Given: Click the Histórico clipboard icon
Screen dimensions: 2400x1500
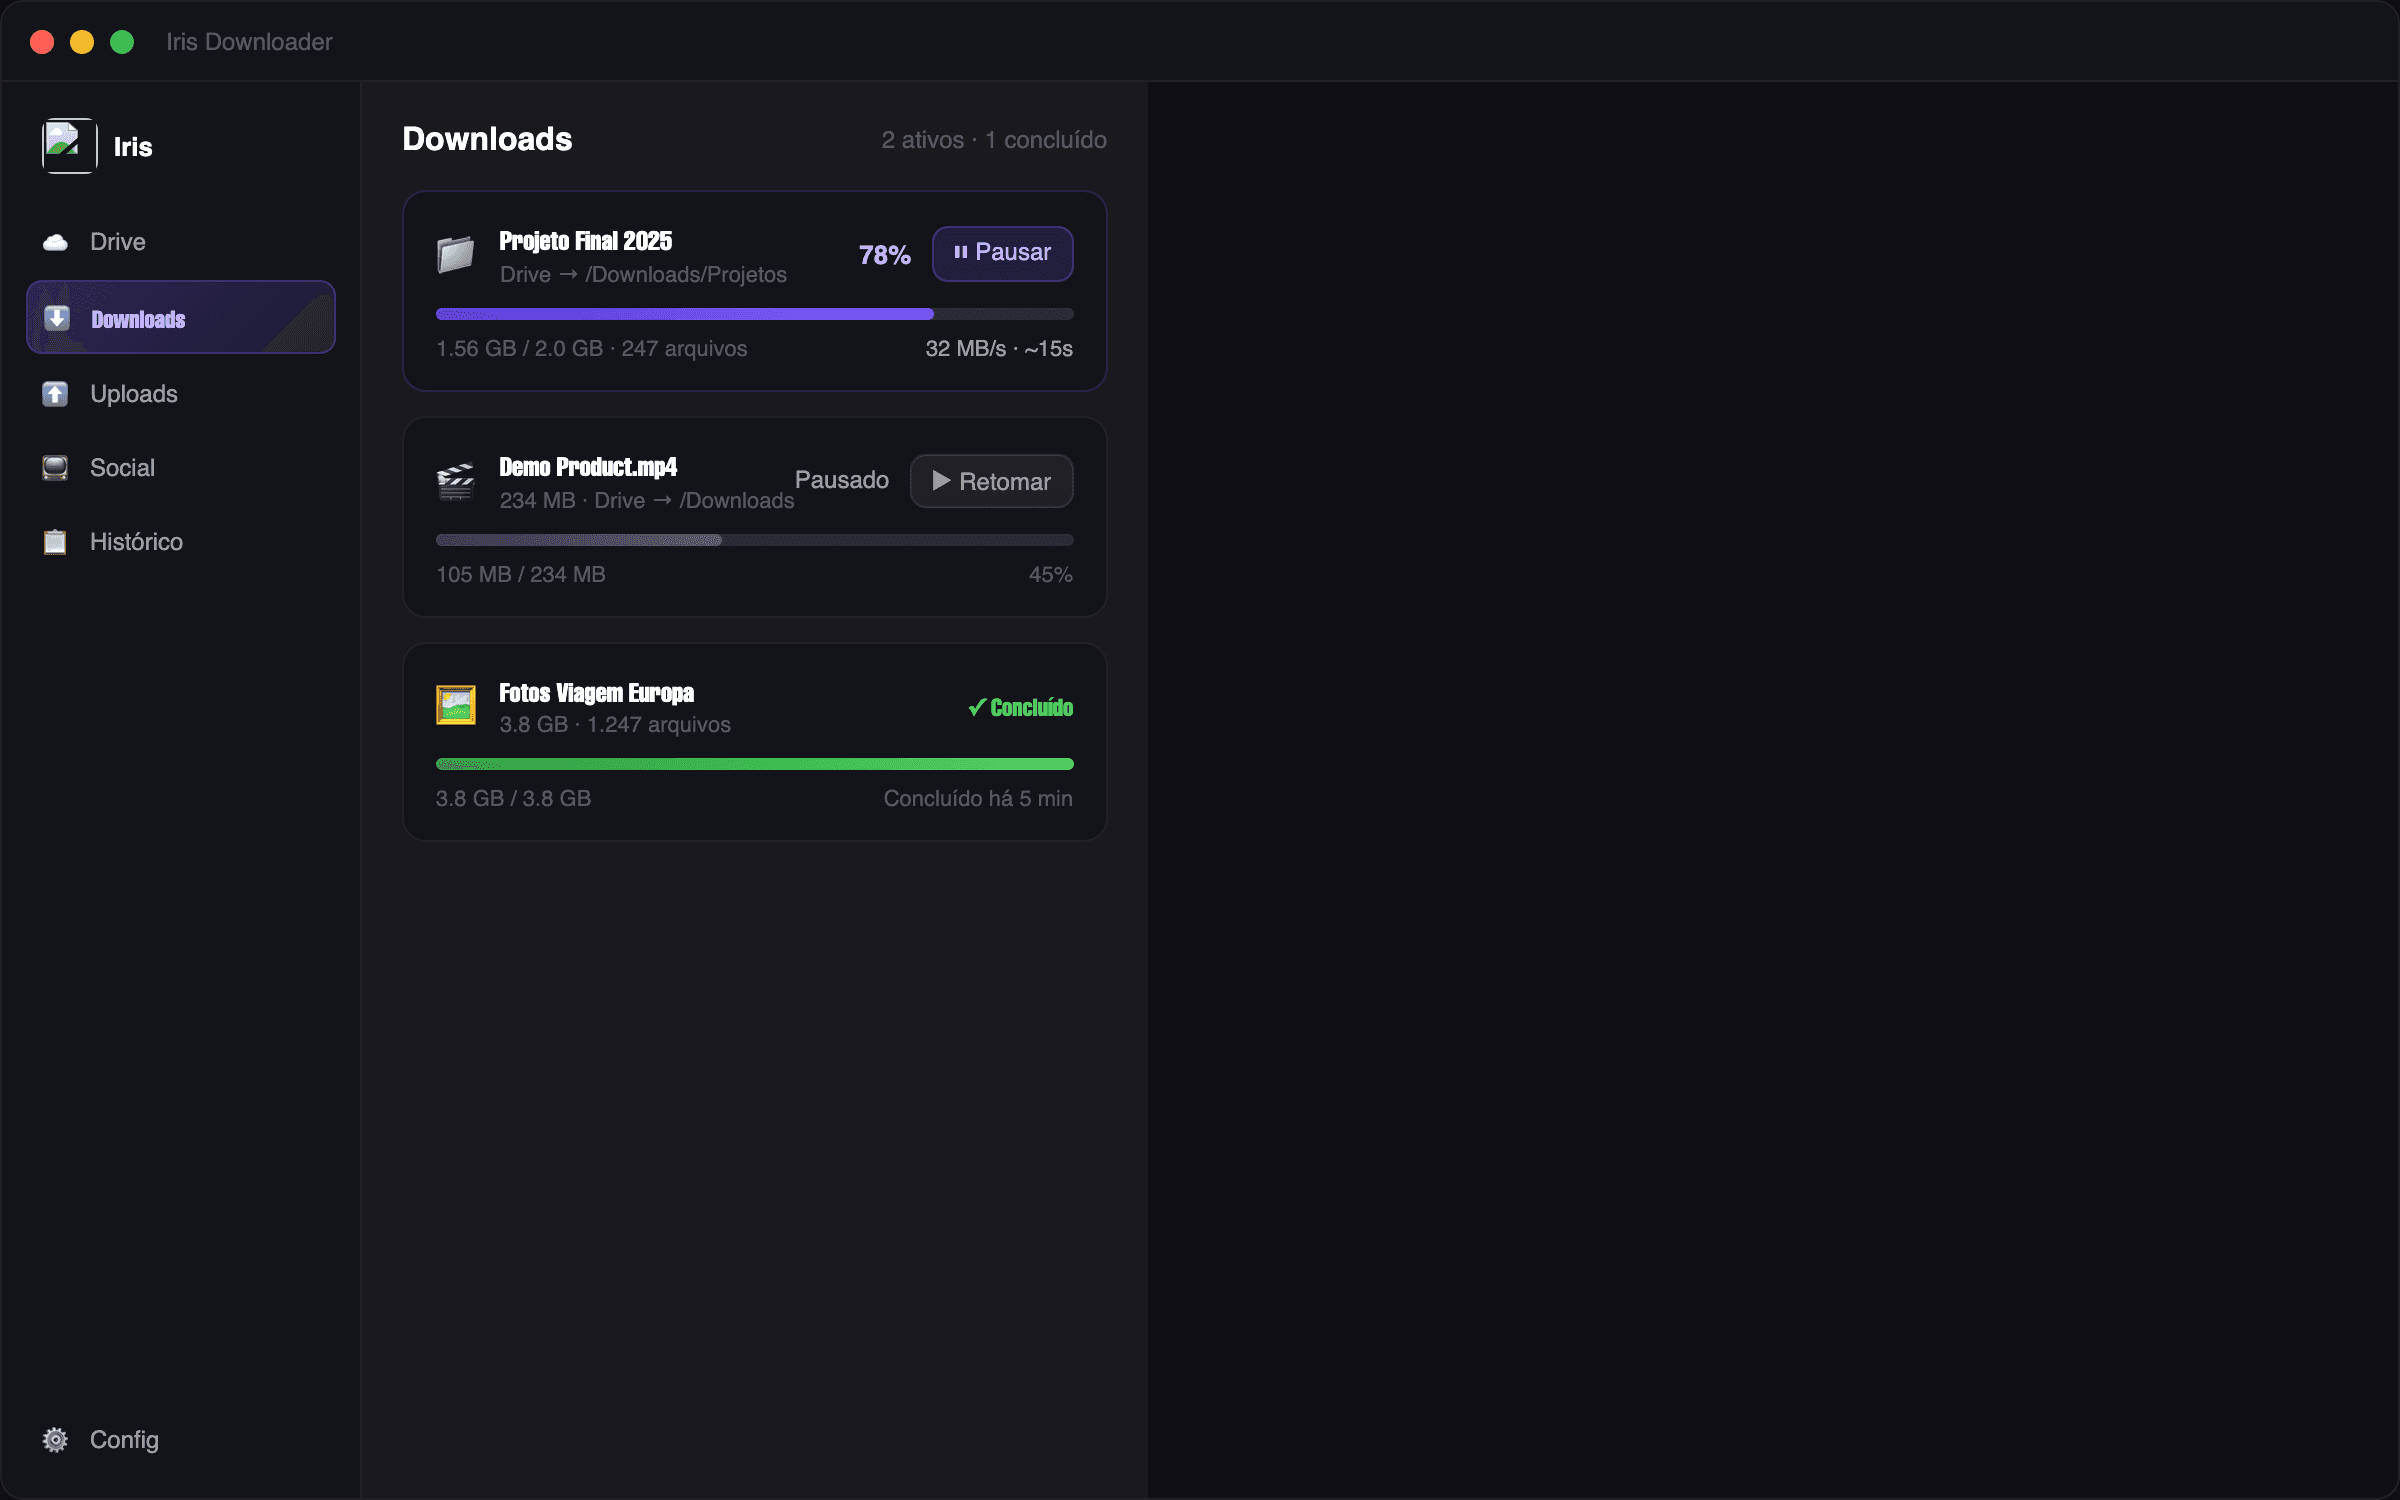Looking at the screenshot, I should click(x=55, y=542).
